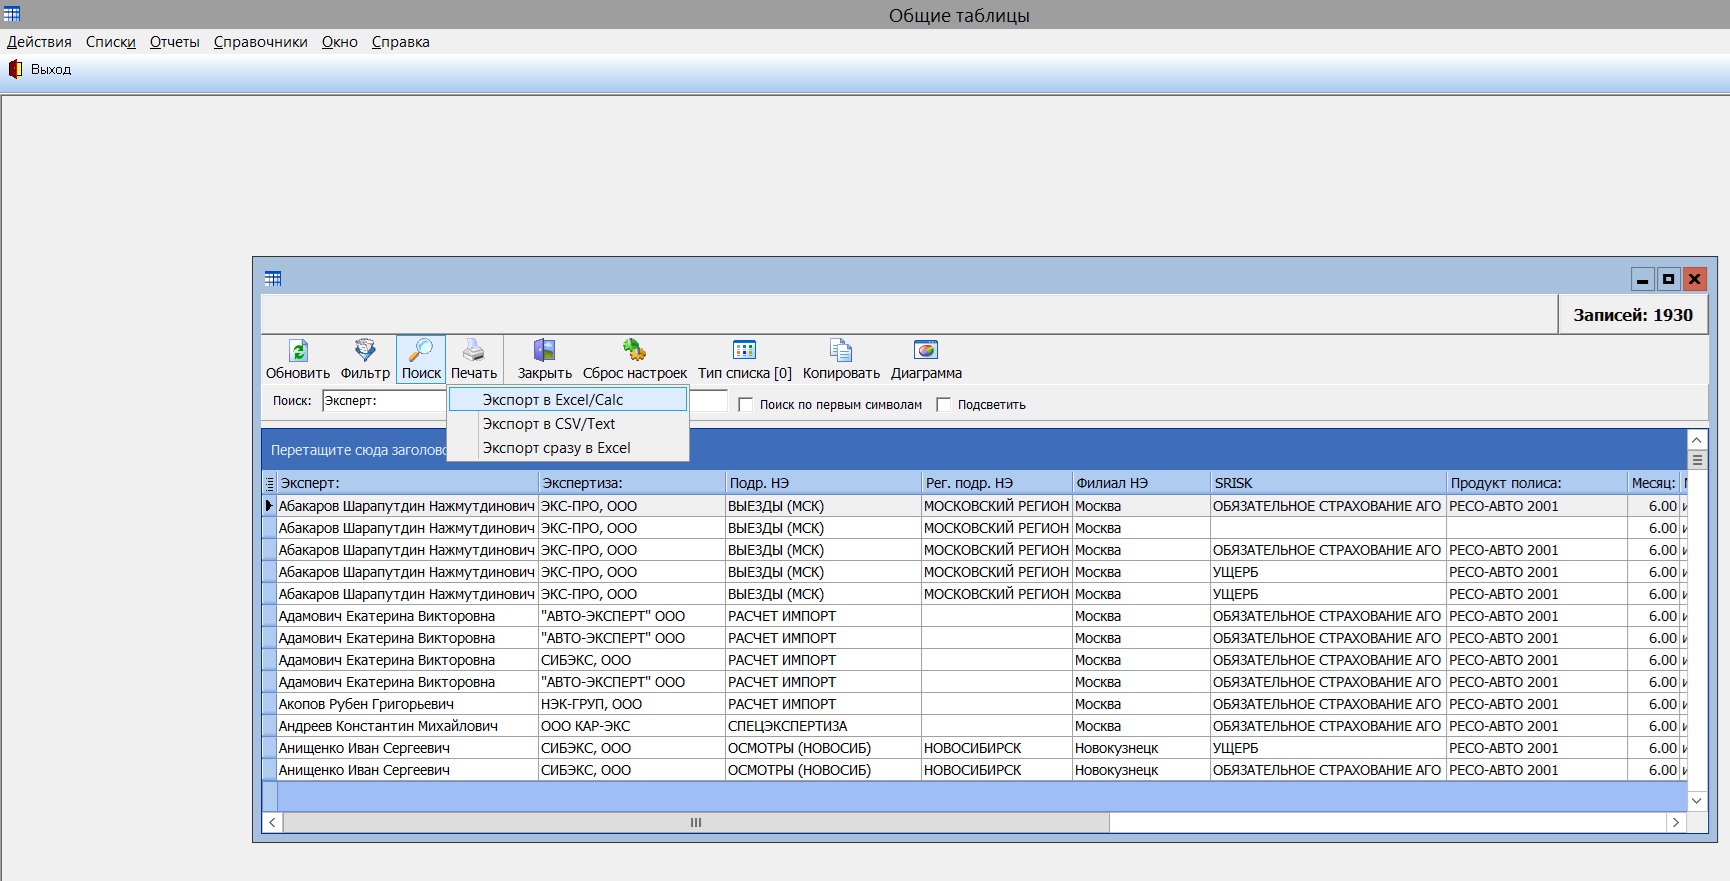Image resolution: width=1730 pixels, height=881 pixels.
Task: Click the horizontal scrollbar right arrow
Action: click(x=1676, y=822)
